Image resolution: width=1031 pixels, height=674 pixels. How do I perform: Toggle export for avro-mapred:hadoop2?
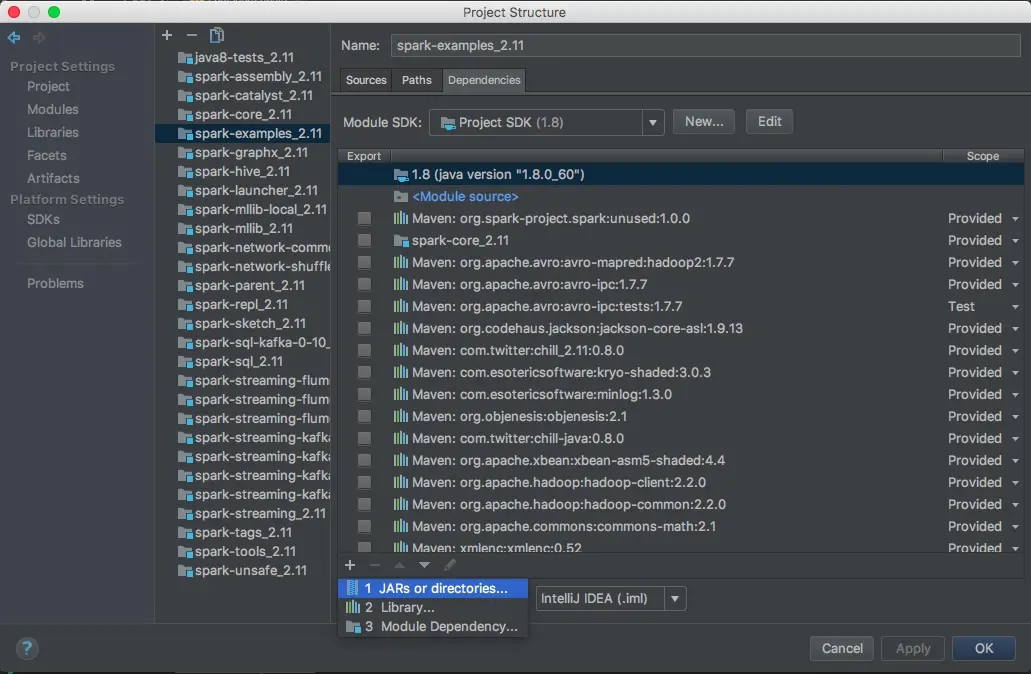click(364, 262)
